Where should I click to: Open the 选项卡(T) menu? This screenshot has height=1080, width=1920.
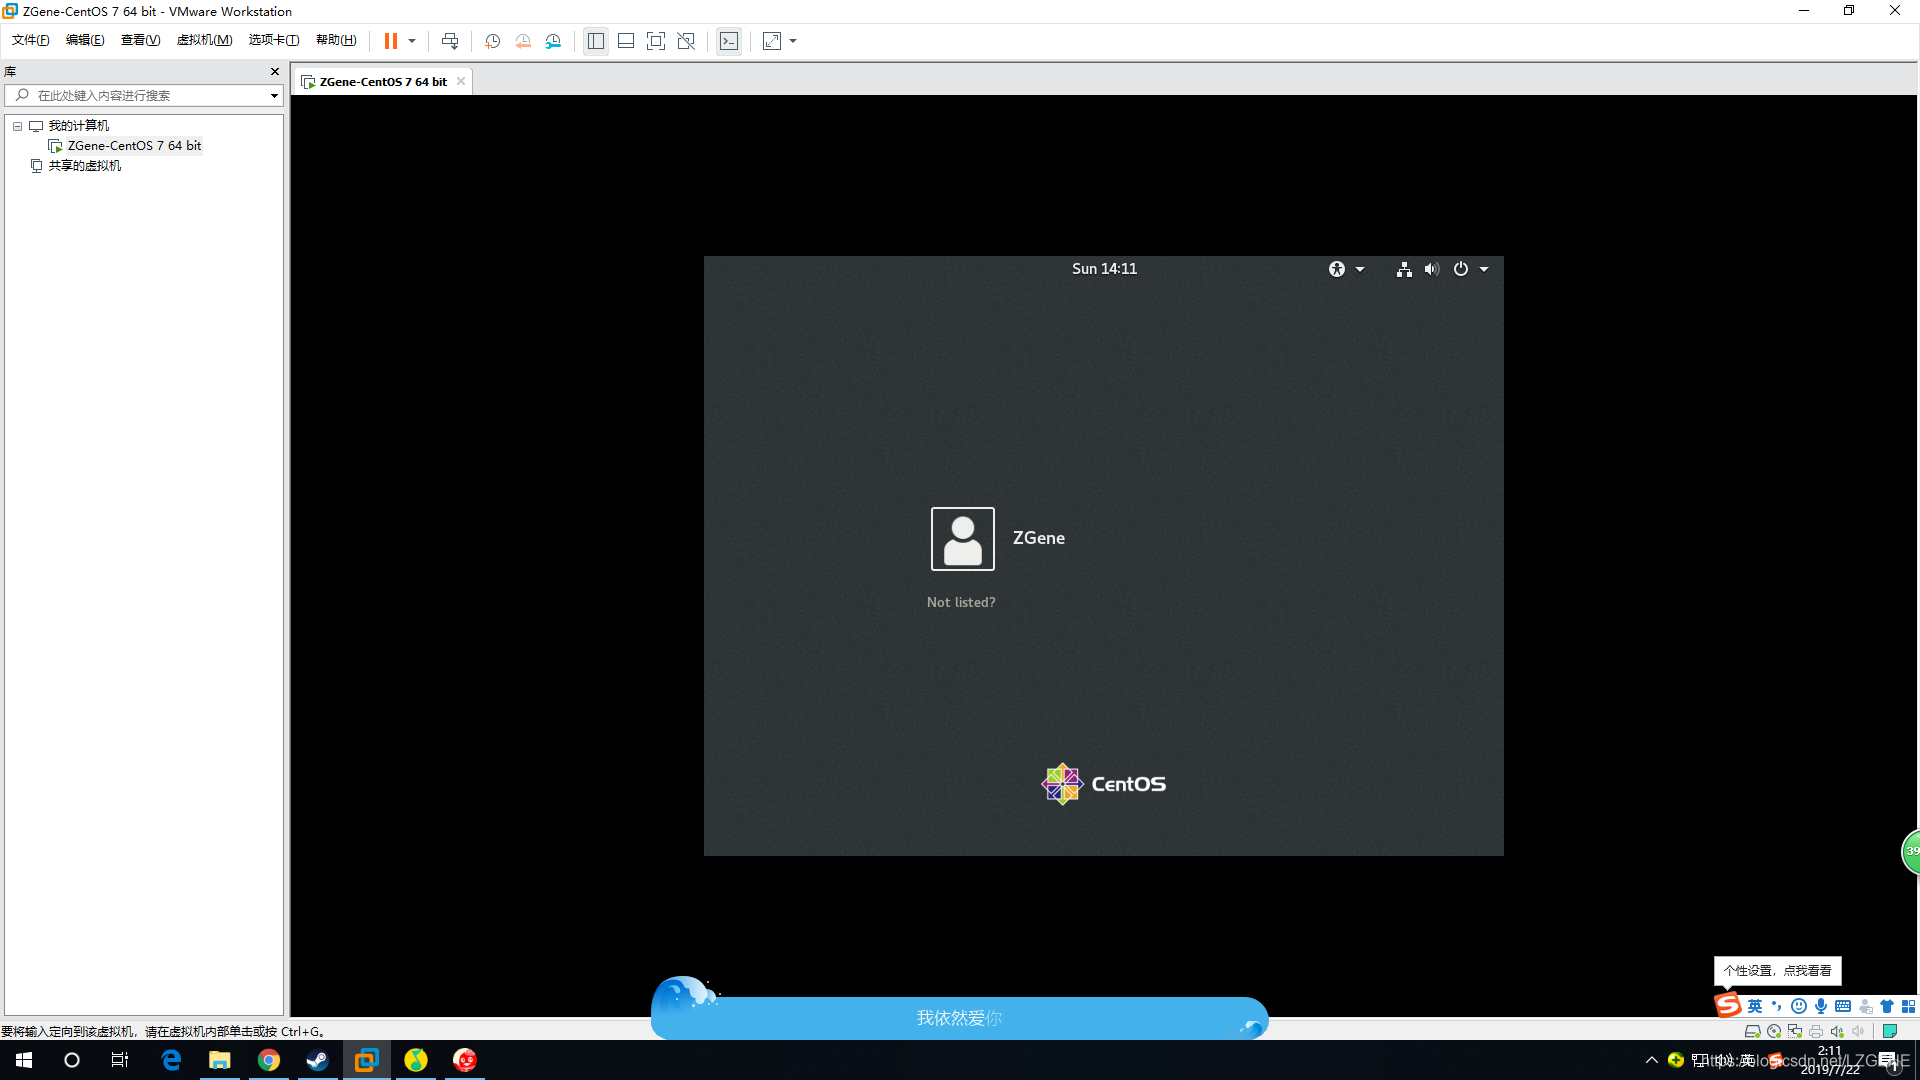[274, 40]
